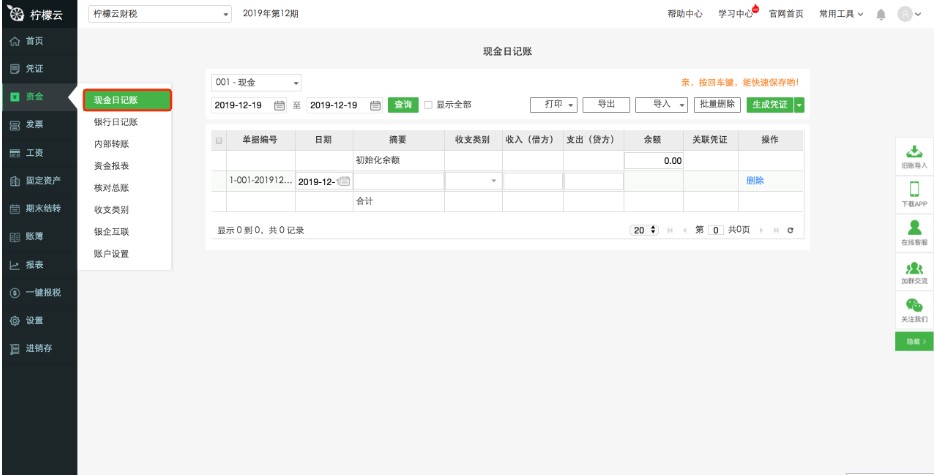The height and width of the screenshot is (475, 934).
Task: Enable the 显示全部 checkbox
Action: coord(429,105)
